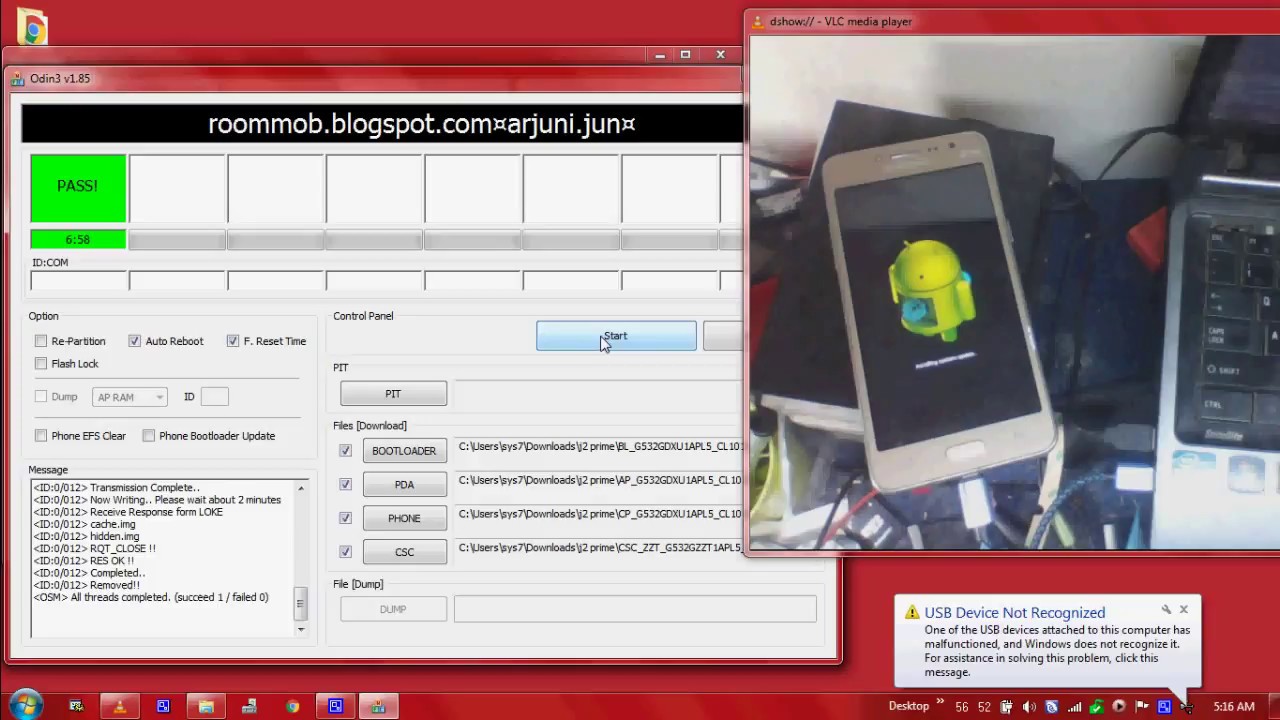
Task: Click the 5:16 AM taskbar clock
Action: (1233, 707)
